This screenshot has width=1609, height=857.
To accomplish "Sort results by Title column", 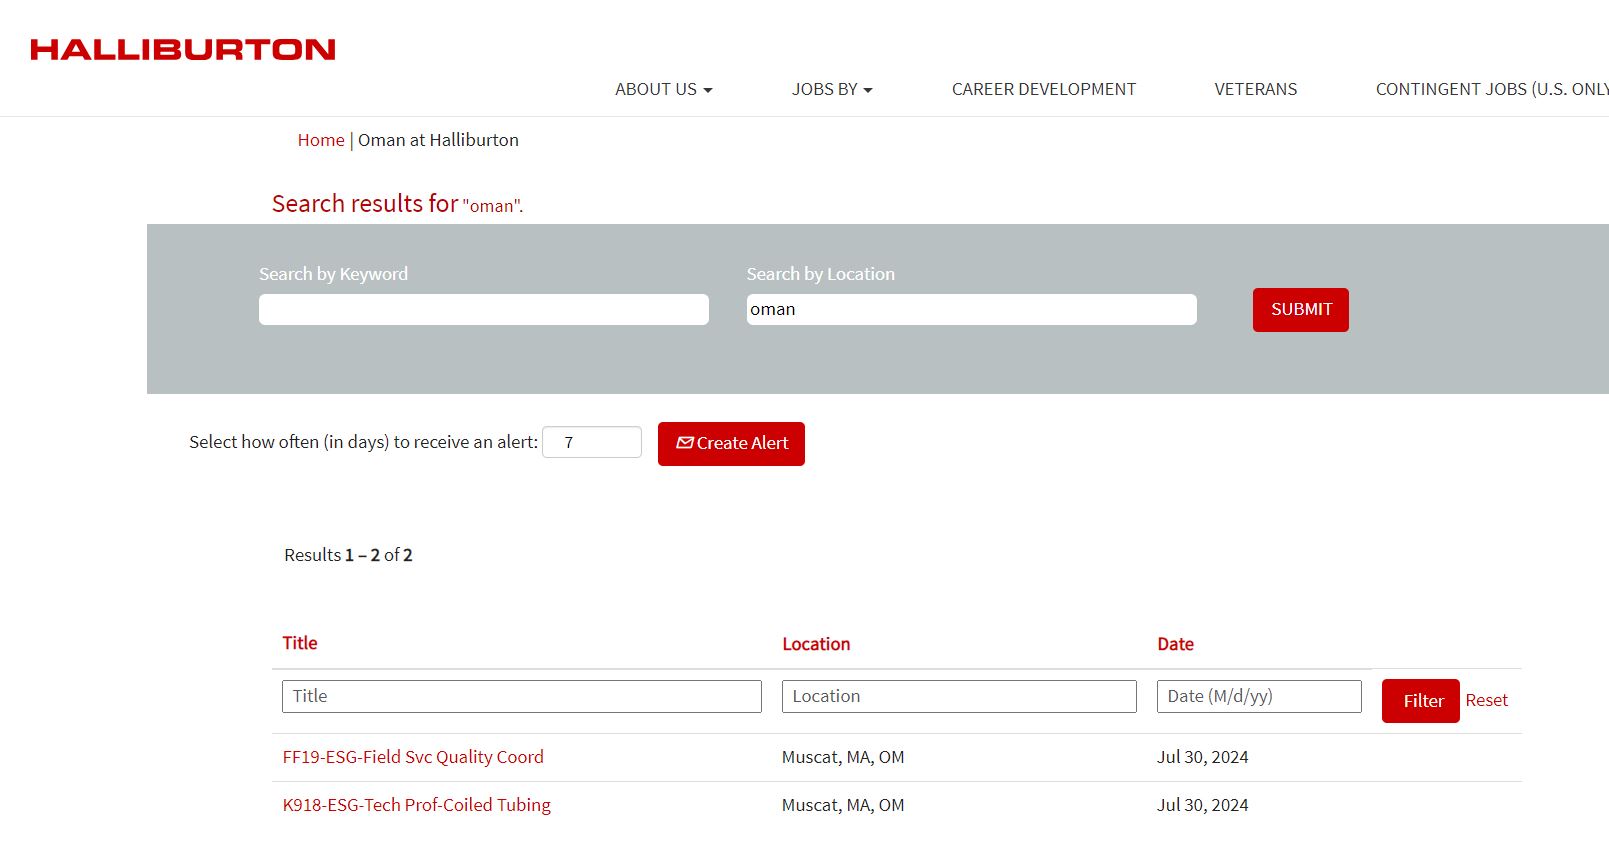I will click(300, 643).
